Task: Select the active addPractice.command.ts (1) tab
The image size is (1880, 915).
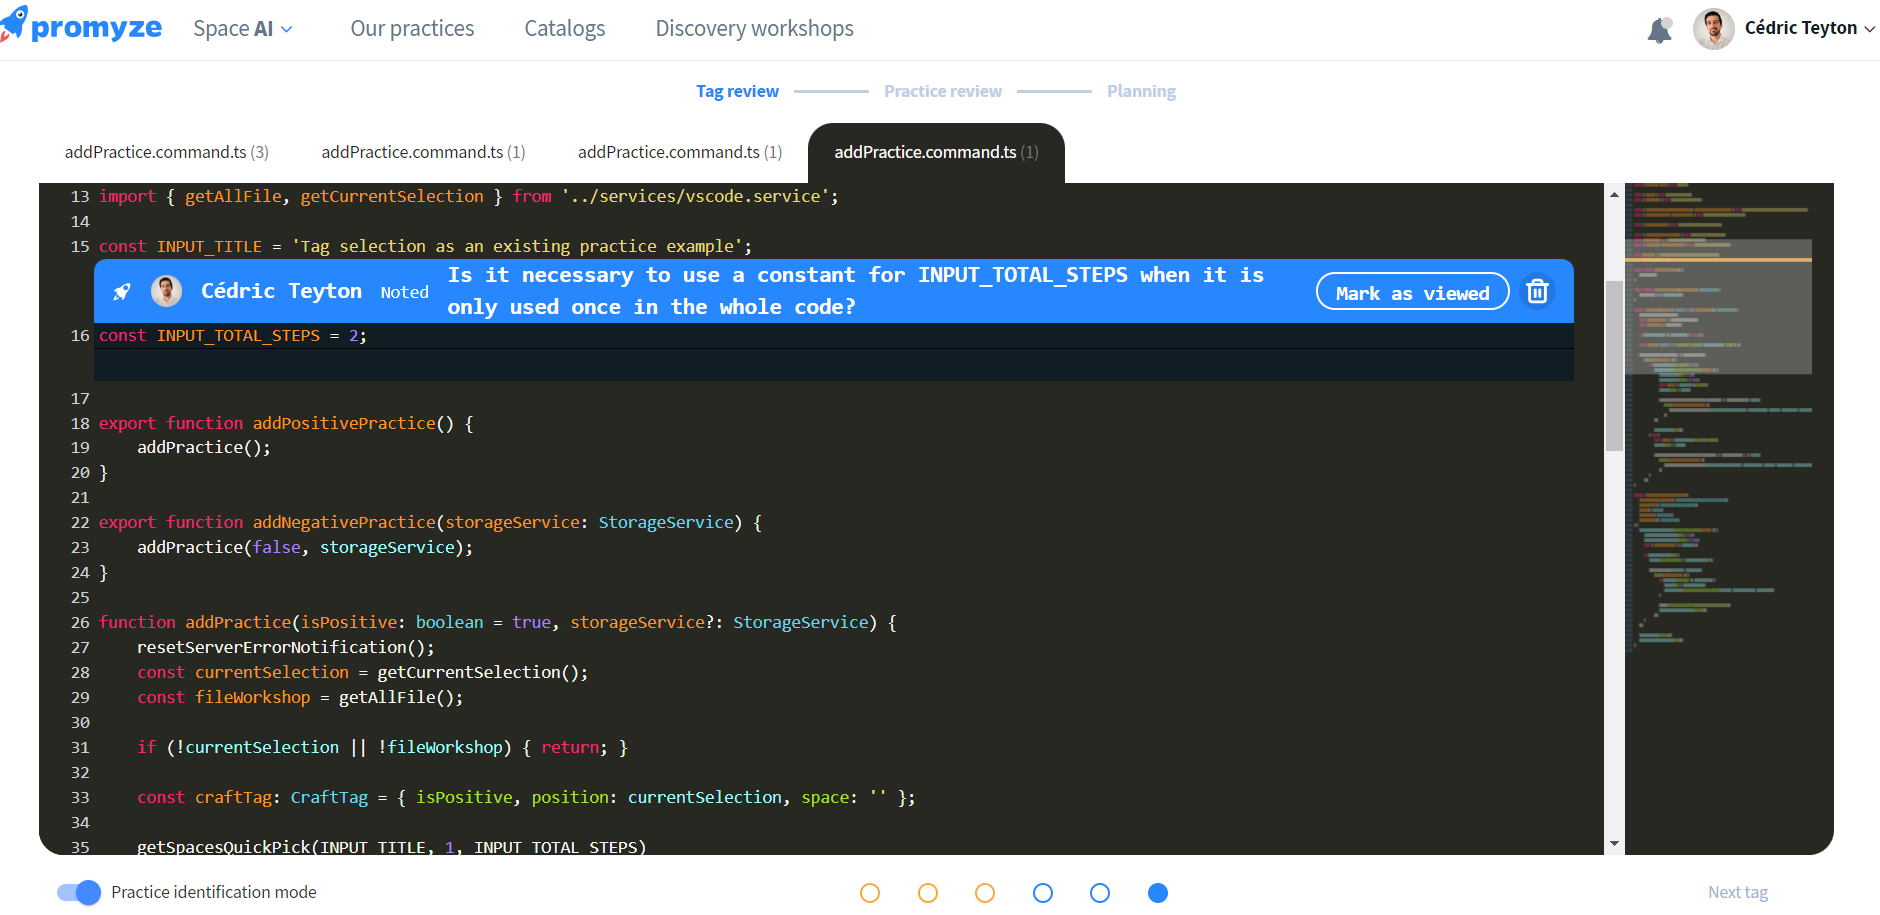Action: pos(936,152)
